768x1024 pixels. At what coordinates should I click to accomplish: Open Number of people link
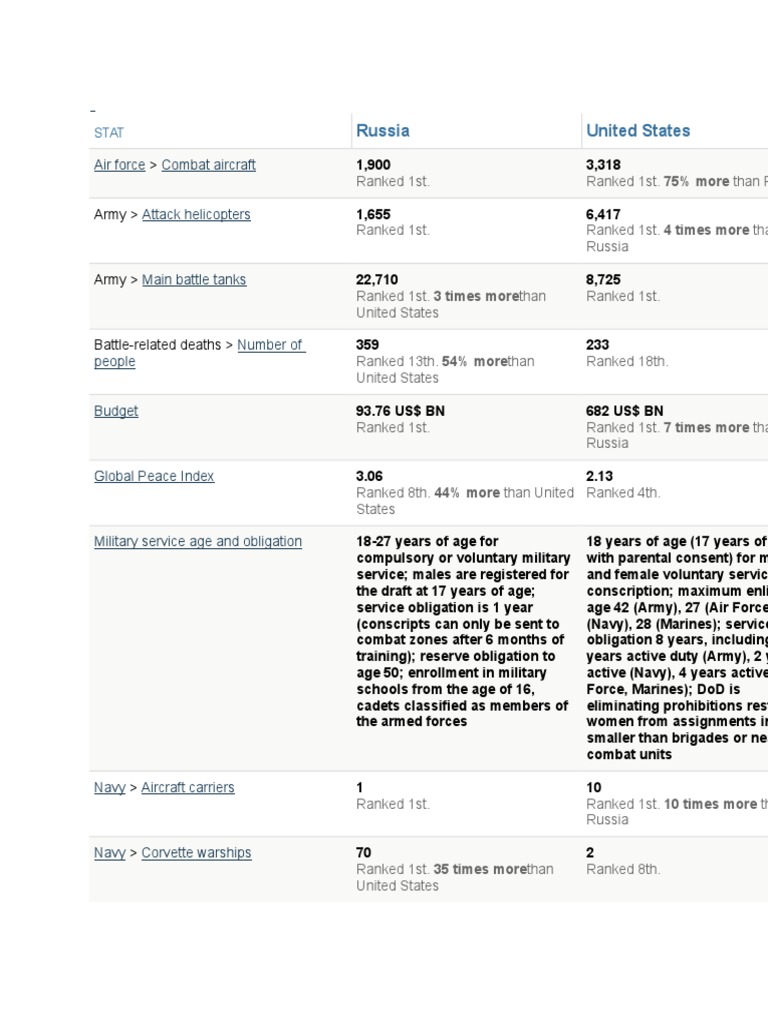(270, 345)
